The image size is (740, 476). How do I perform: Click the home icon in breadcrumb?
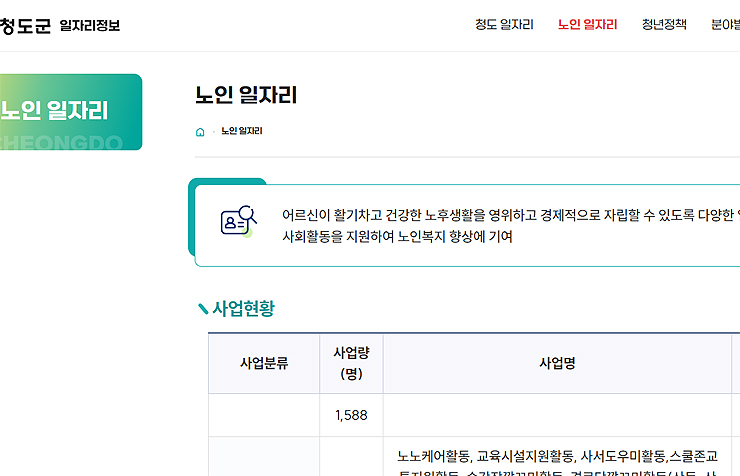pos(200,132)
